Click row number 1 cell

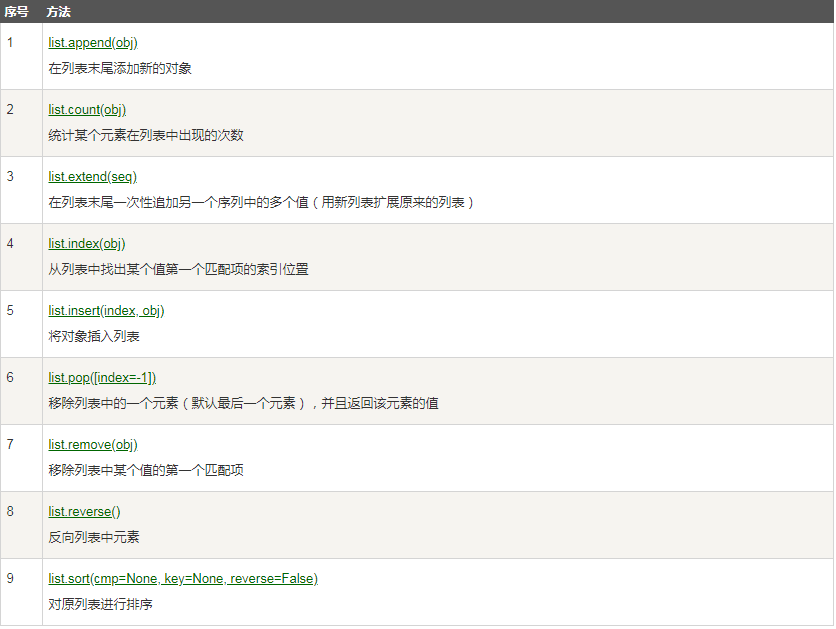21,56
